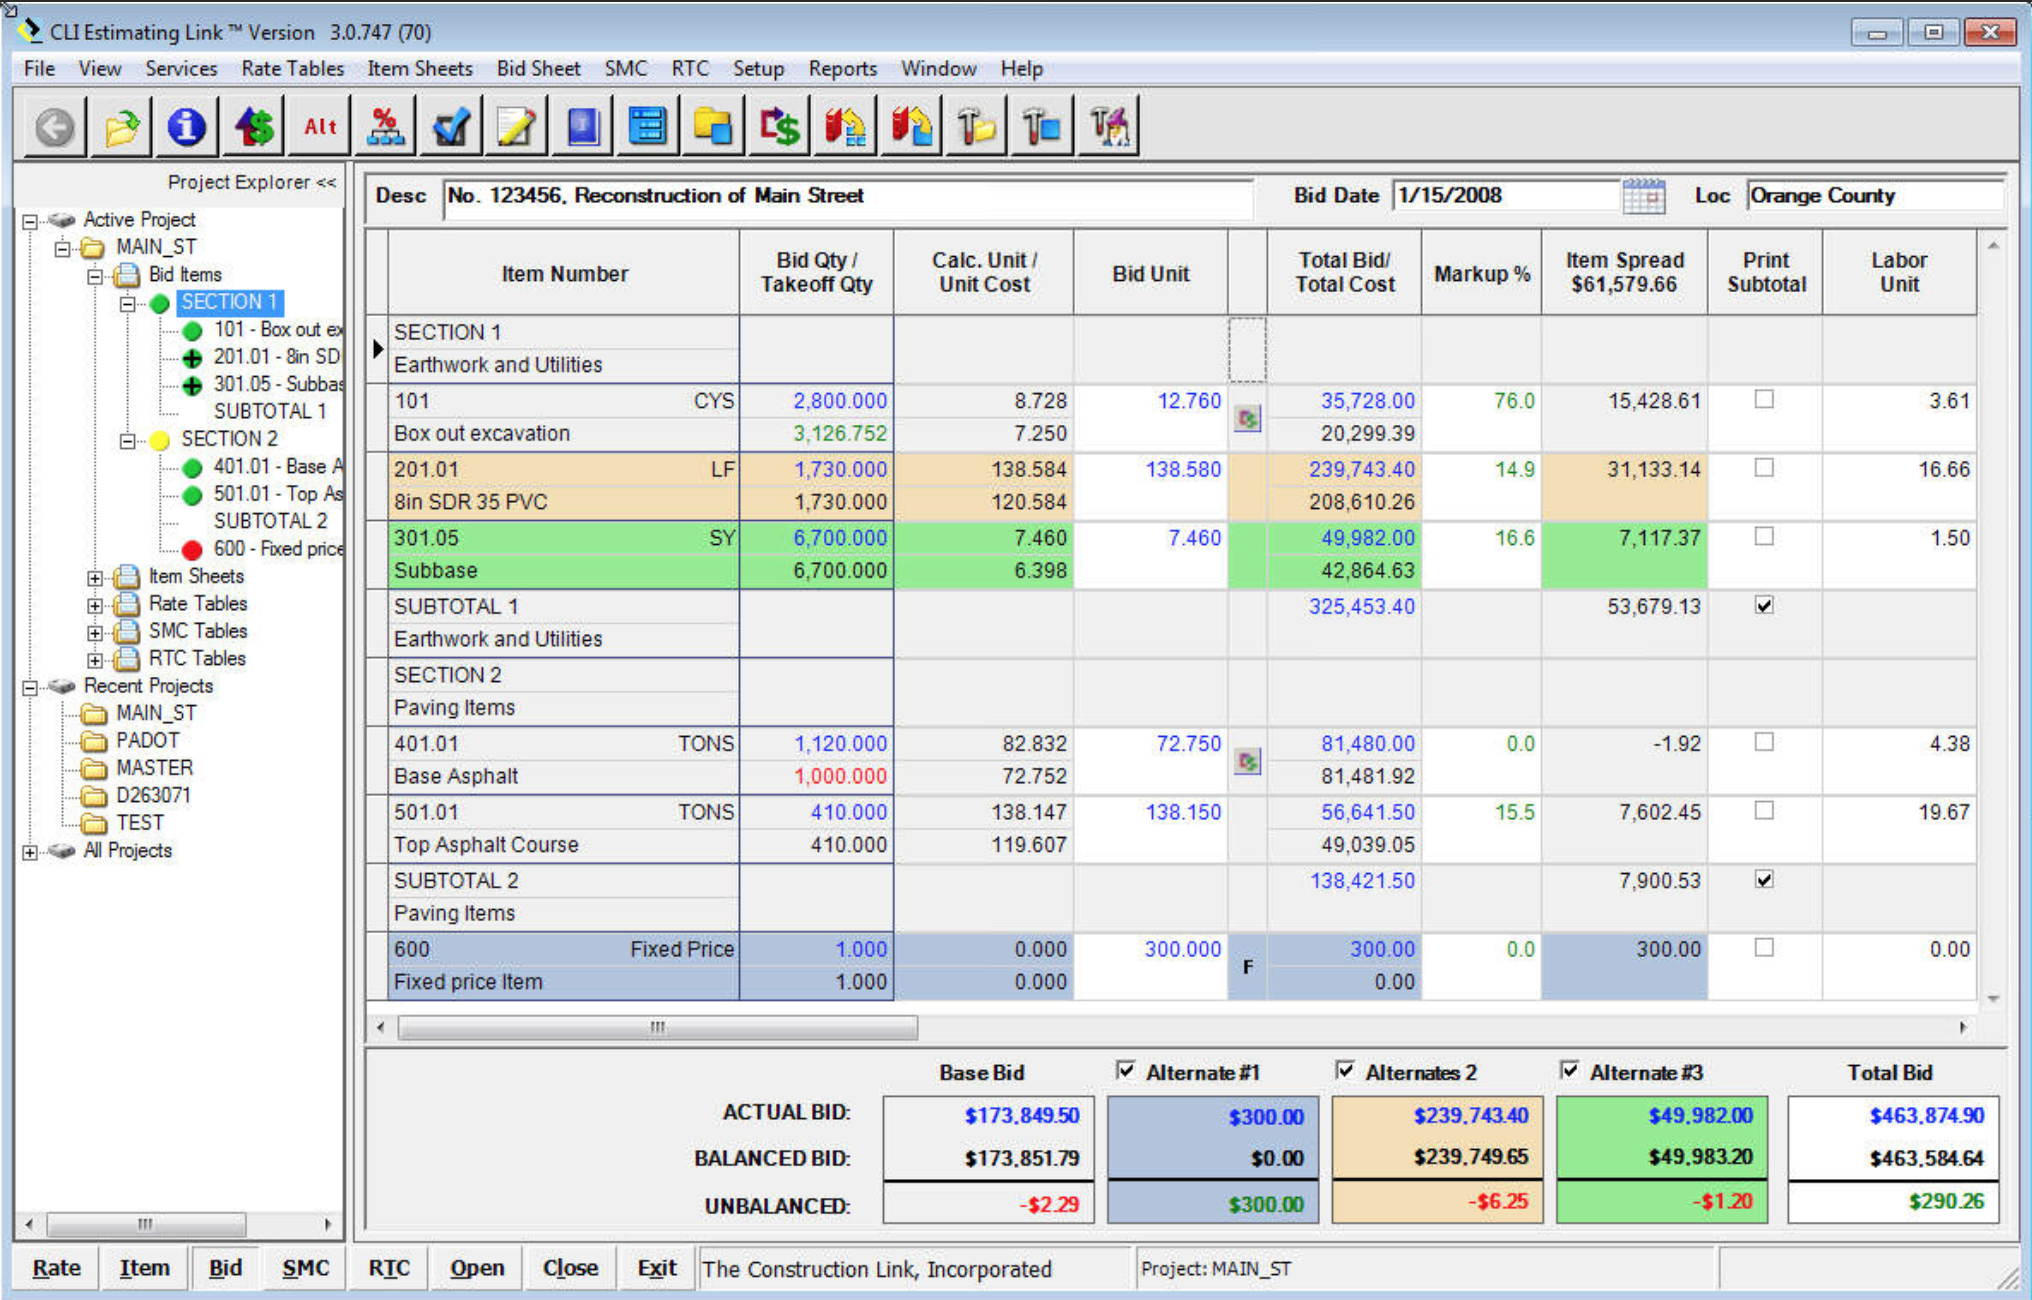Click the hammer with wizard icon
The image size is (2032, 1300).
coord(1108,127)
